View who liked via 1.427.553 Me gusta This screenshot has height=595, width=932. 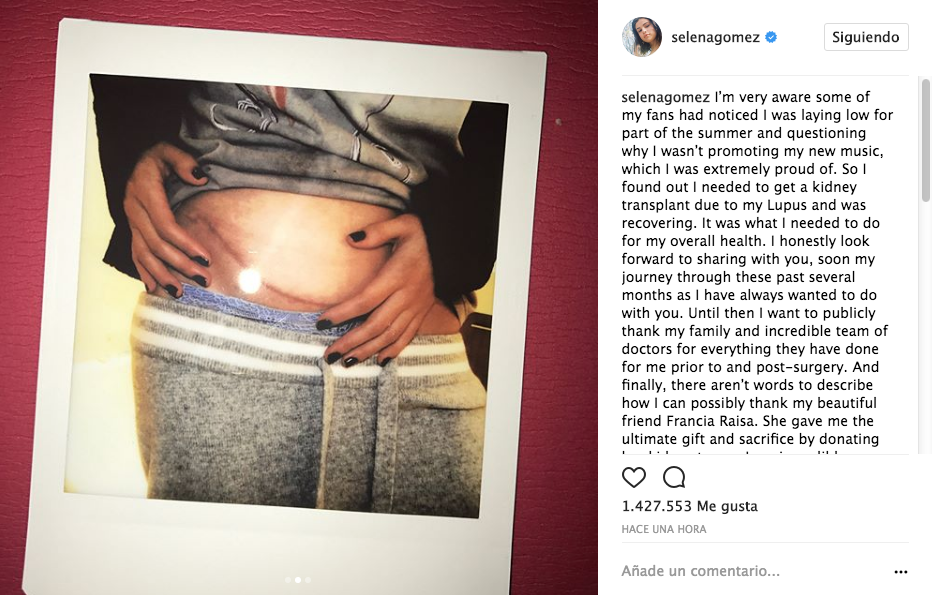click(x=689, y=506)
